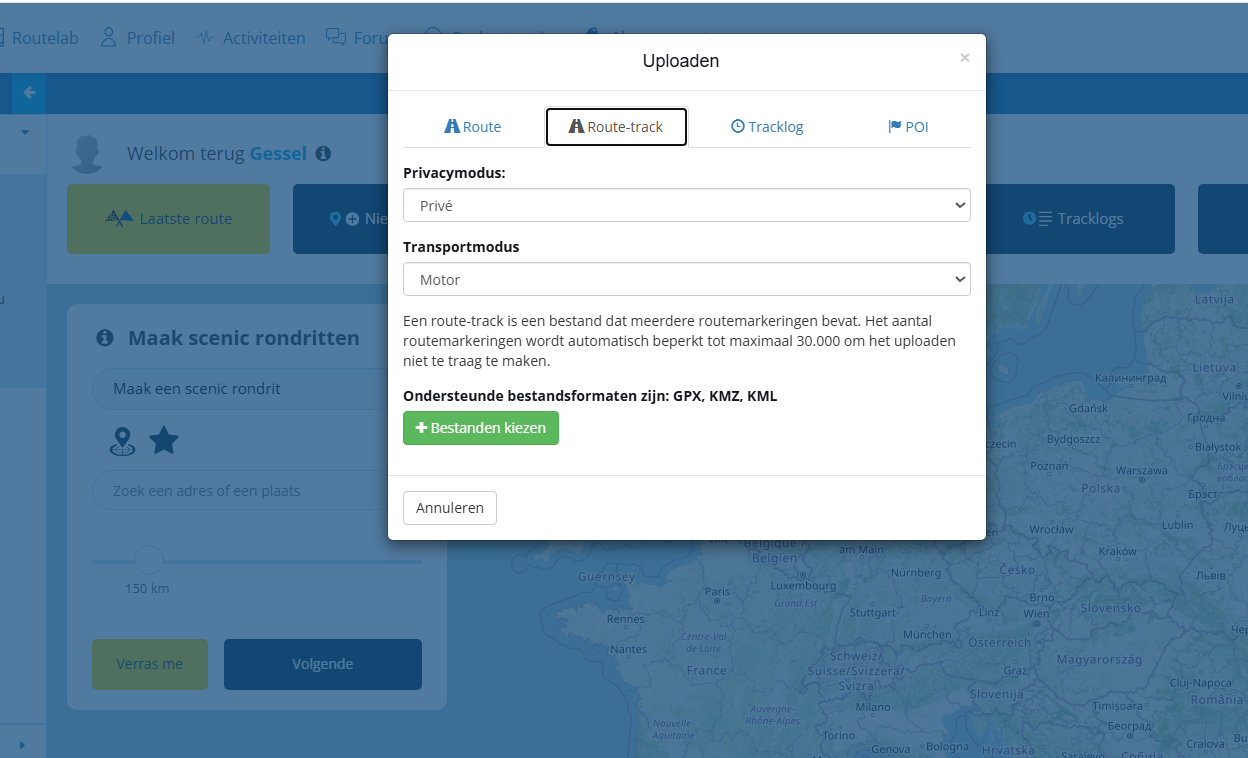
Task: Click the Annuleren button
Action: pyautogui.click(x=450, y=508)
